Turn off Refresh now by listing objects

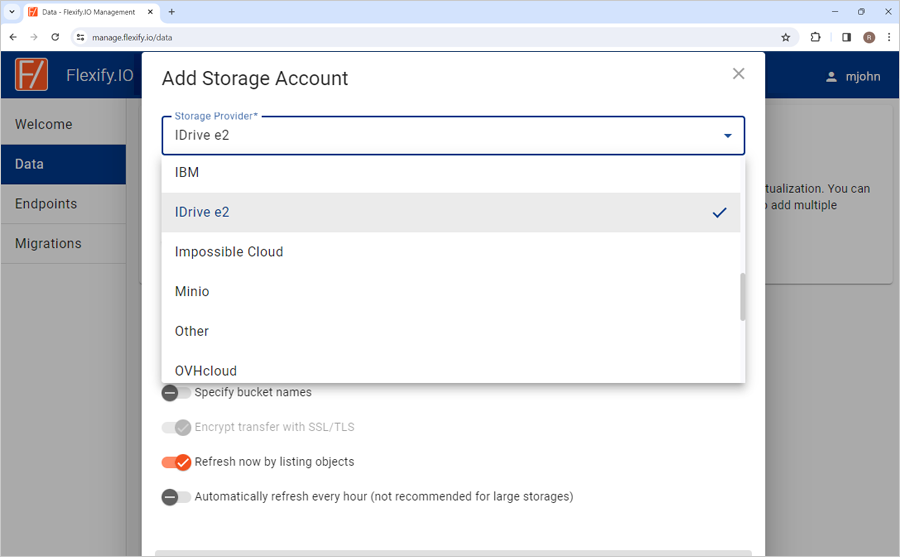176,462
